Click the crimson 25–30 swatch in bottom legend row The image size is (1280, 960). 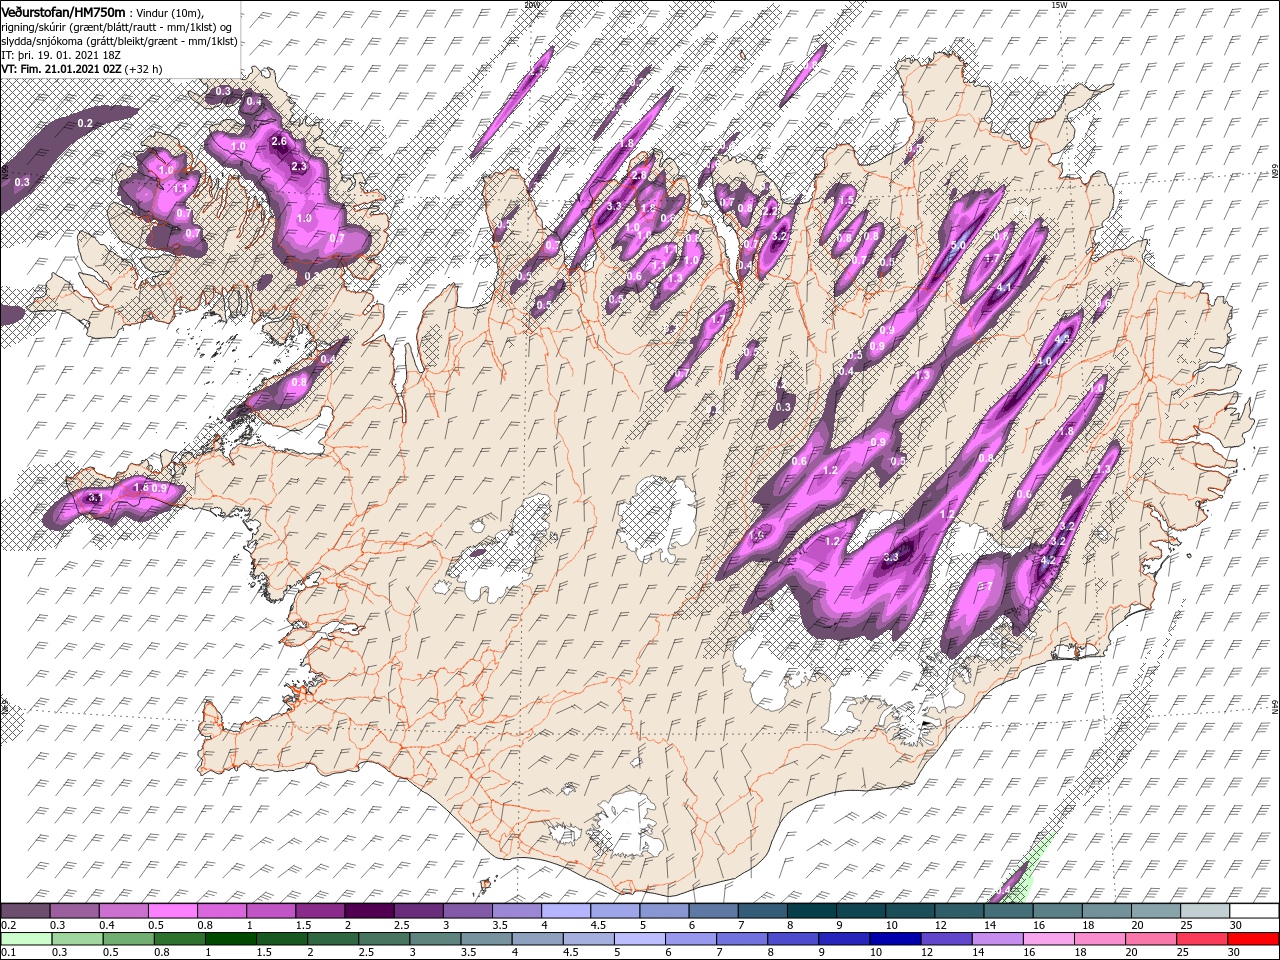coord(1202,939)
